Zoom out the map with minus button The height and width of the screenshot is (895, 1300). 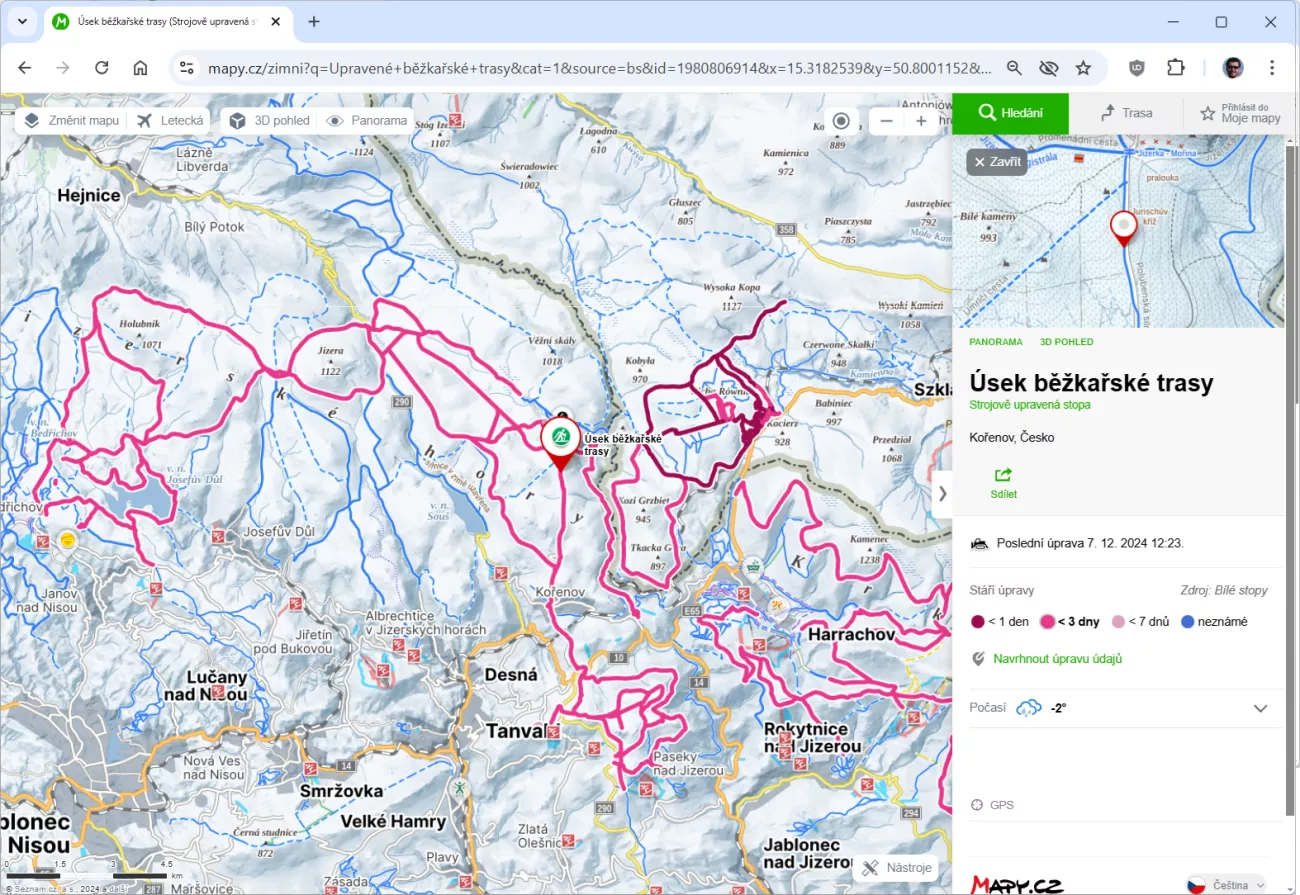pyautogui.click(x=884, y=121)
